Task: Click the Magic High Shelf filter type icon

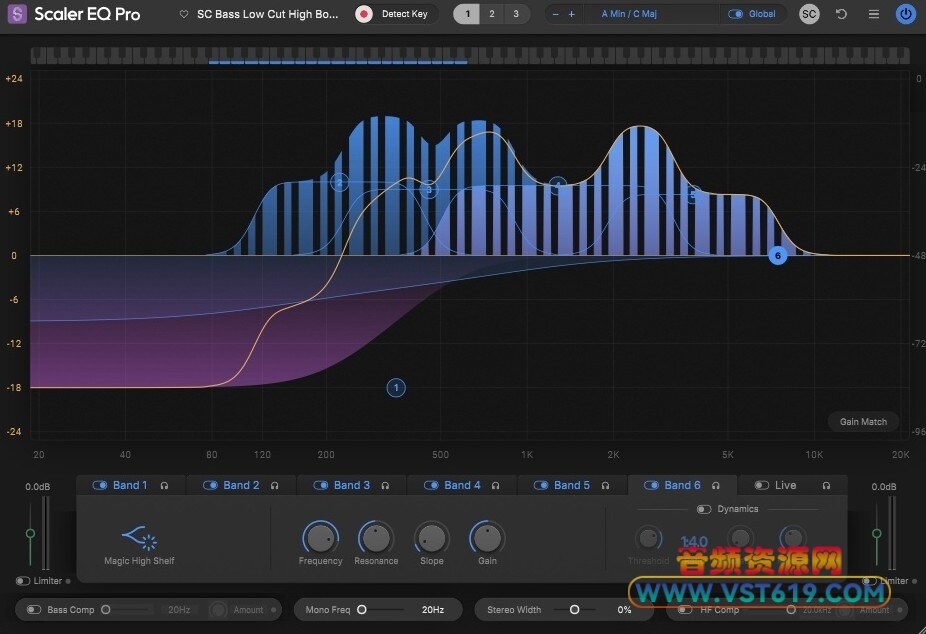Action: point(139,537)
